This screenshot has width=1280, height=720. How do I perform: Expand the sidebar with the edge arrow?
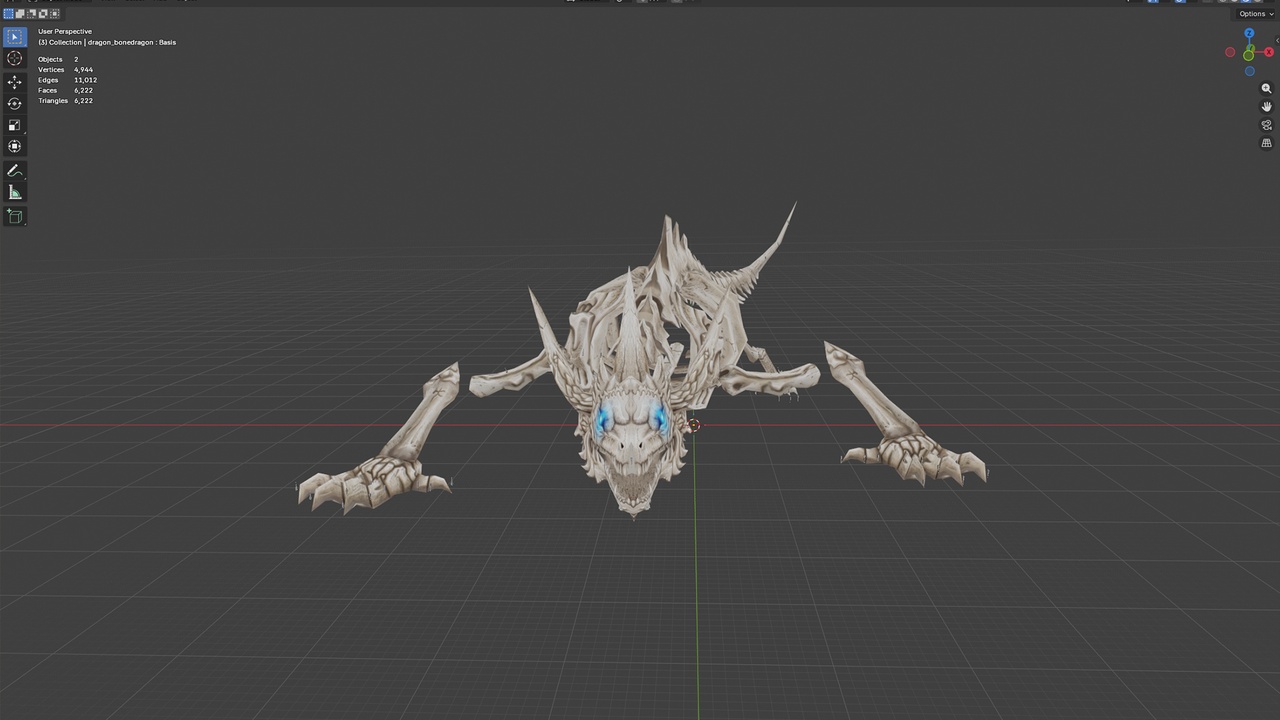(x=1277, y=40)
